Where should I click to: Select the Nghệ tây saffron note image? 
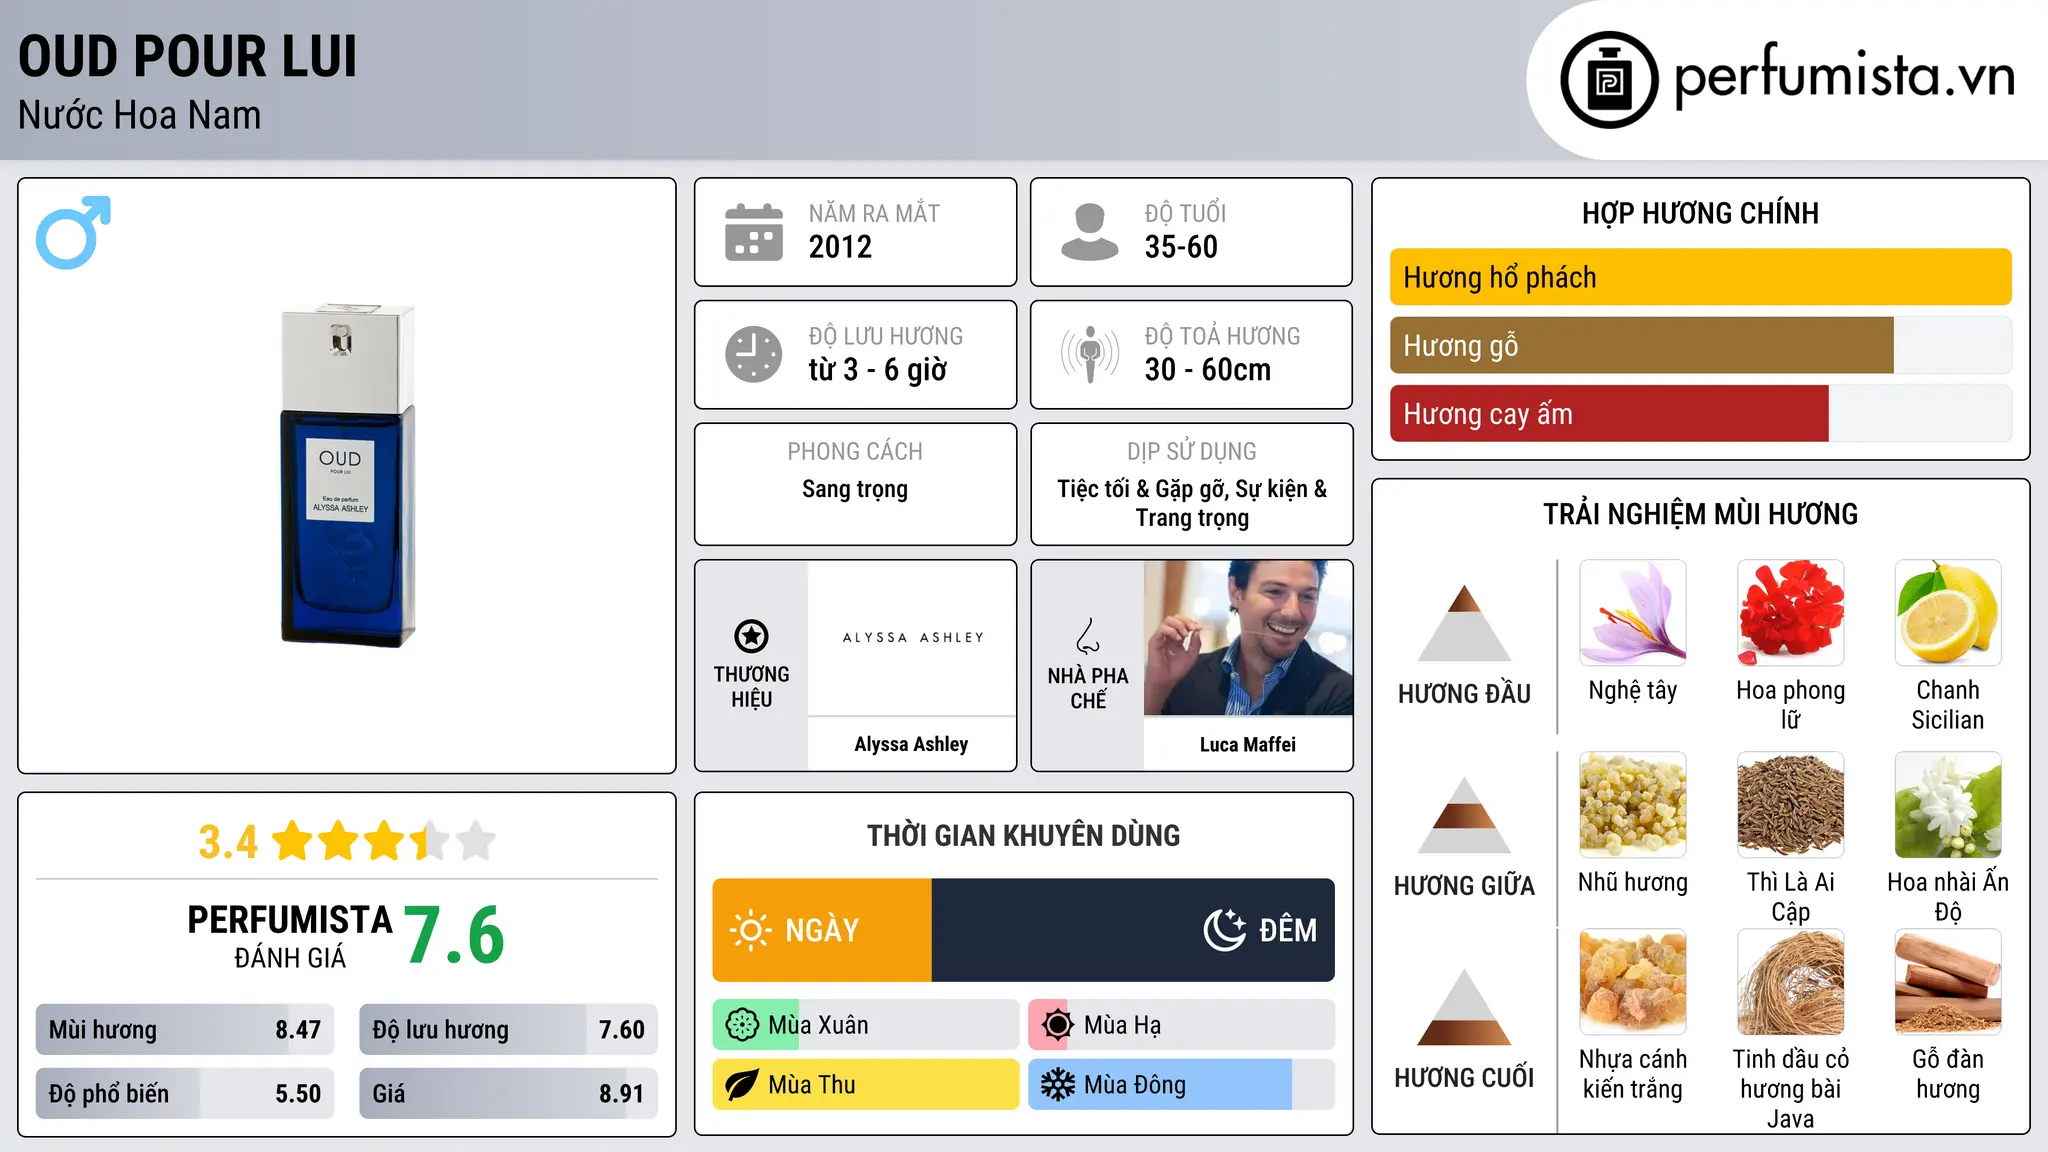1633,612
